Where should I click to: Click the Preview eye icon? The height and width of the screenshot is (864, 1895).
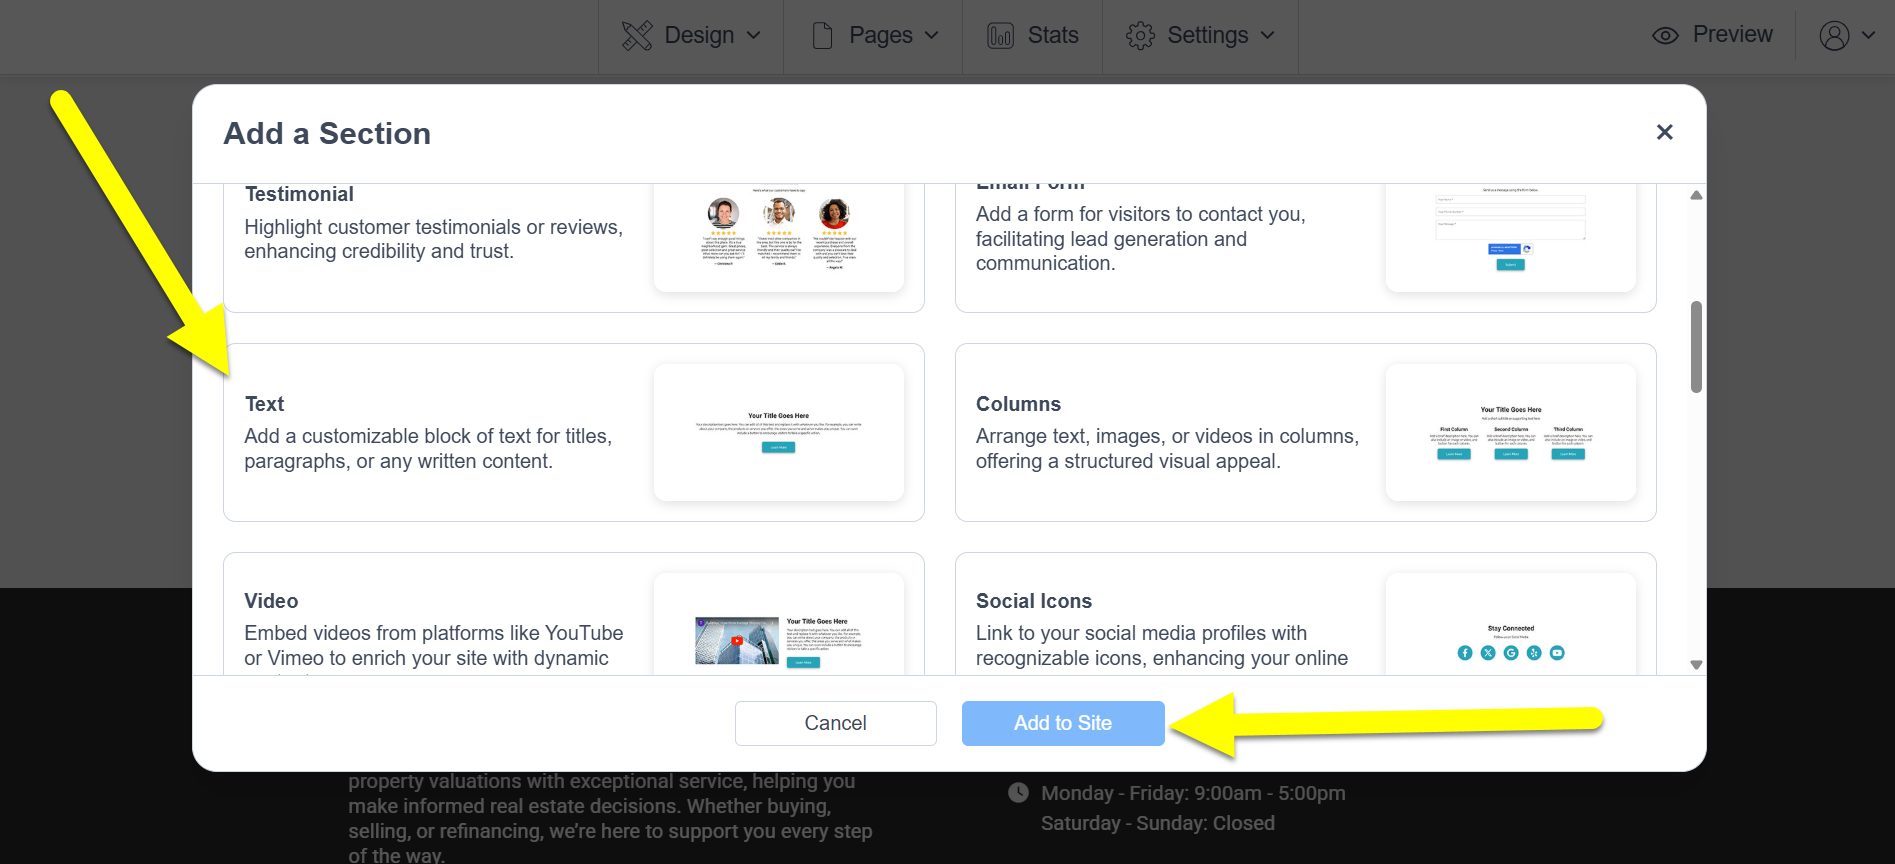click(1665, 36)
